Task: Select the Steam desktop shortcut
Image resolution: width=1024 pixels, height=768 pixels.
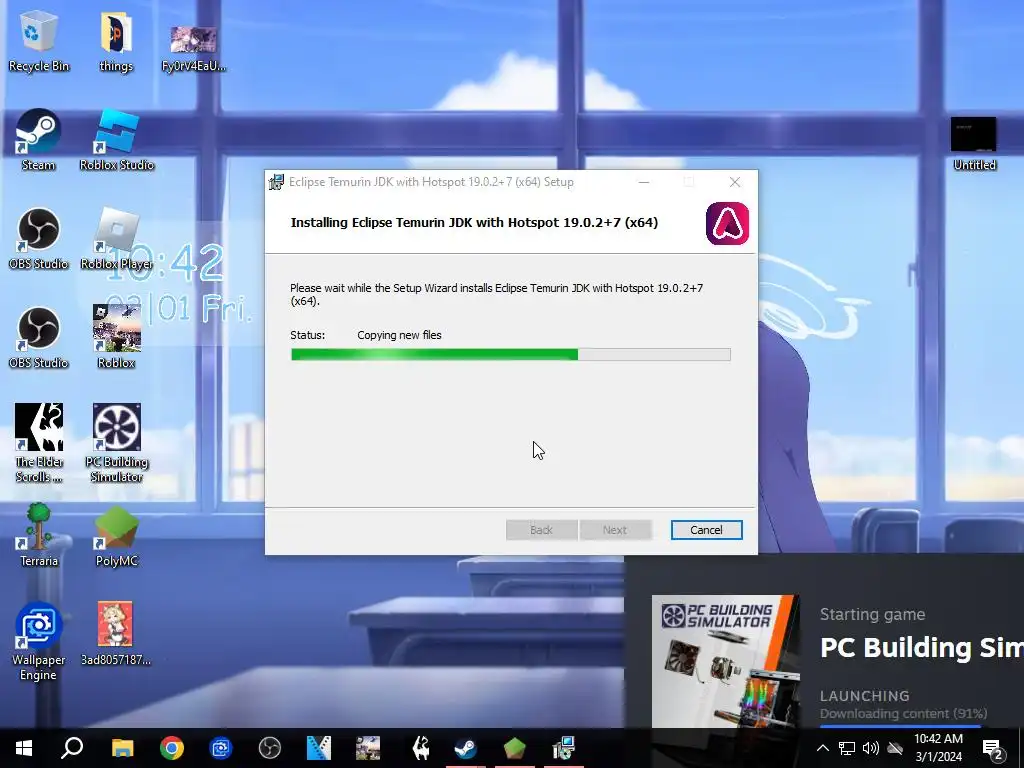Action: coord(39,139)
